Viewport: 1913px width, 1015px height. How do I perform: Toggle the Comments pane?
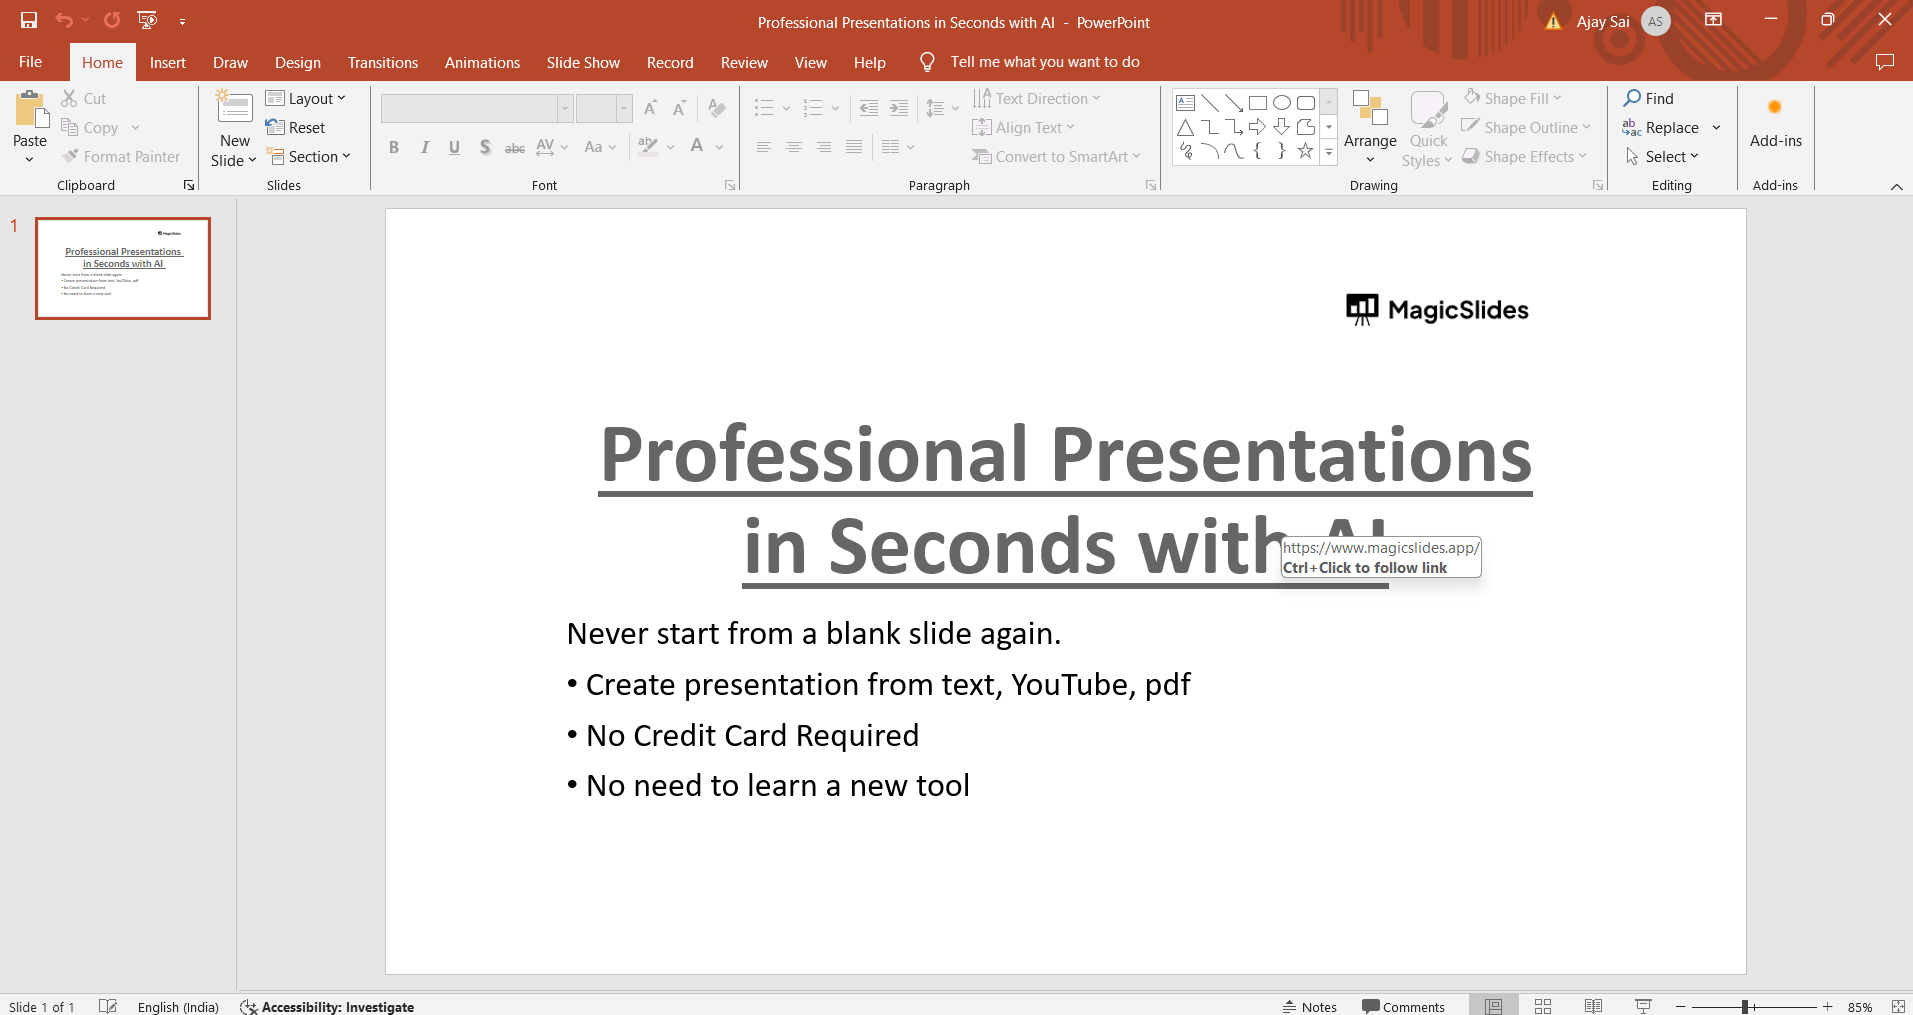tap(1403, 1007)
